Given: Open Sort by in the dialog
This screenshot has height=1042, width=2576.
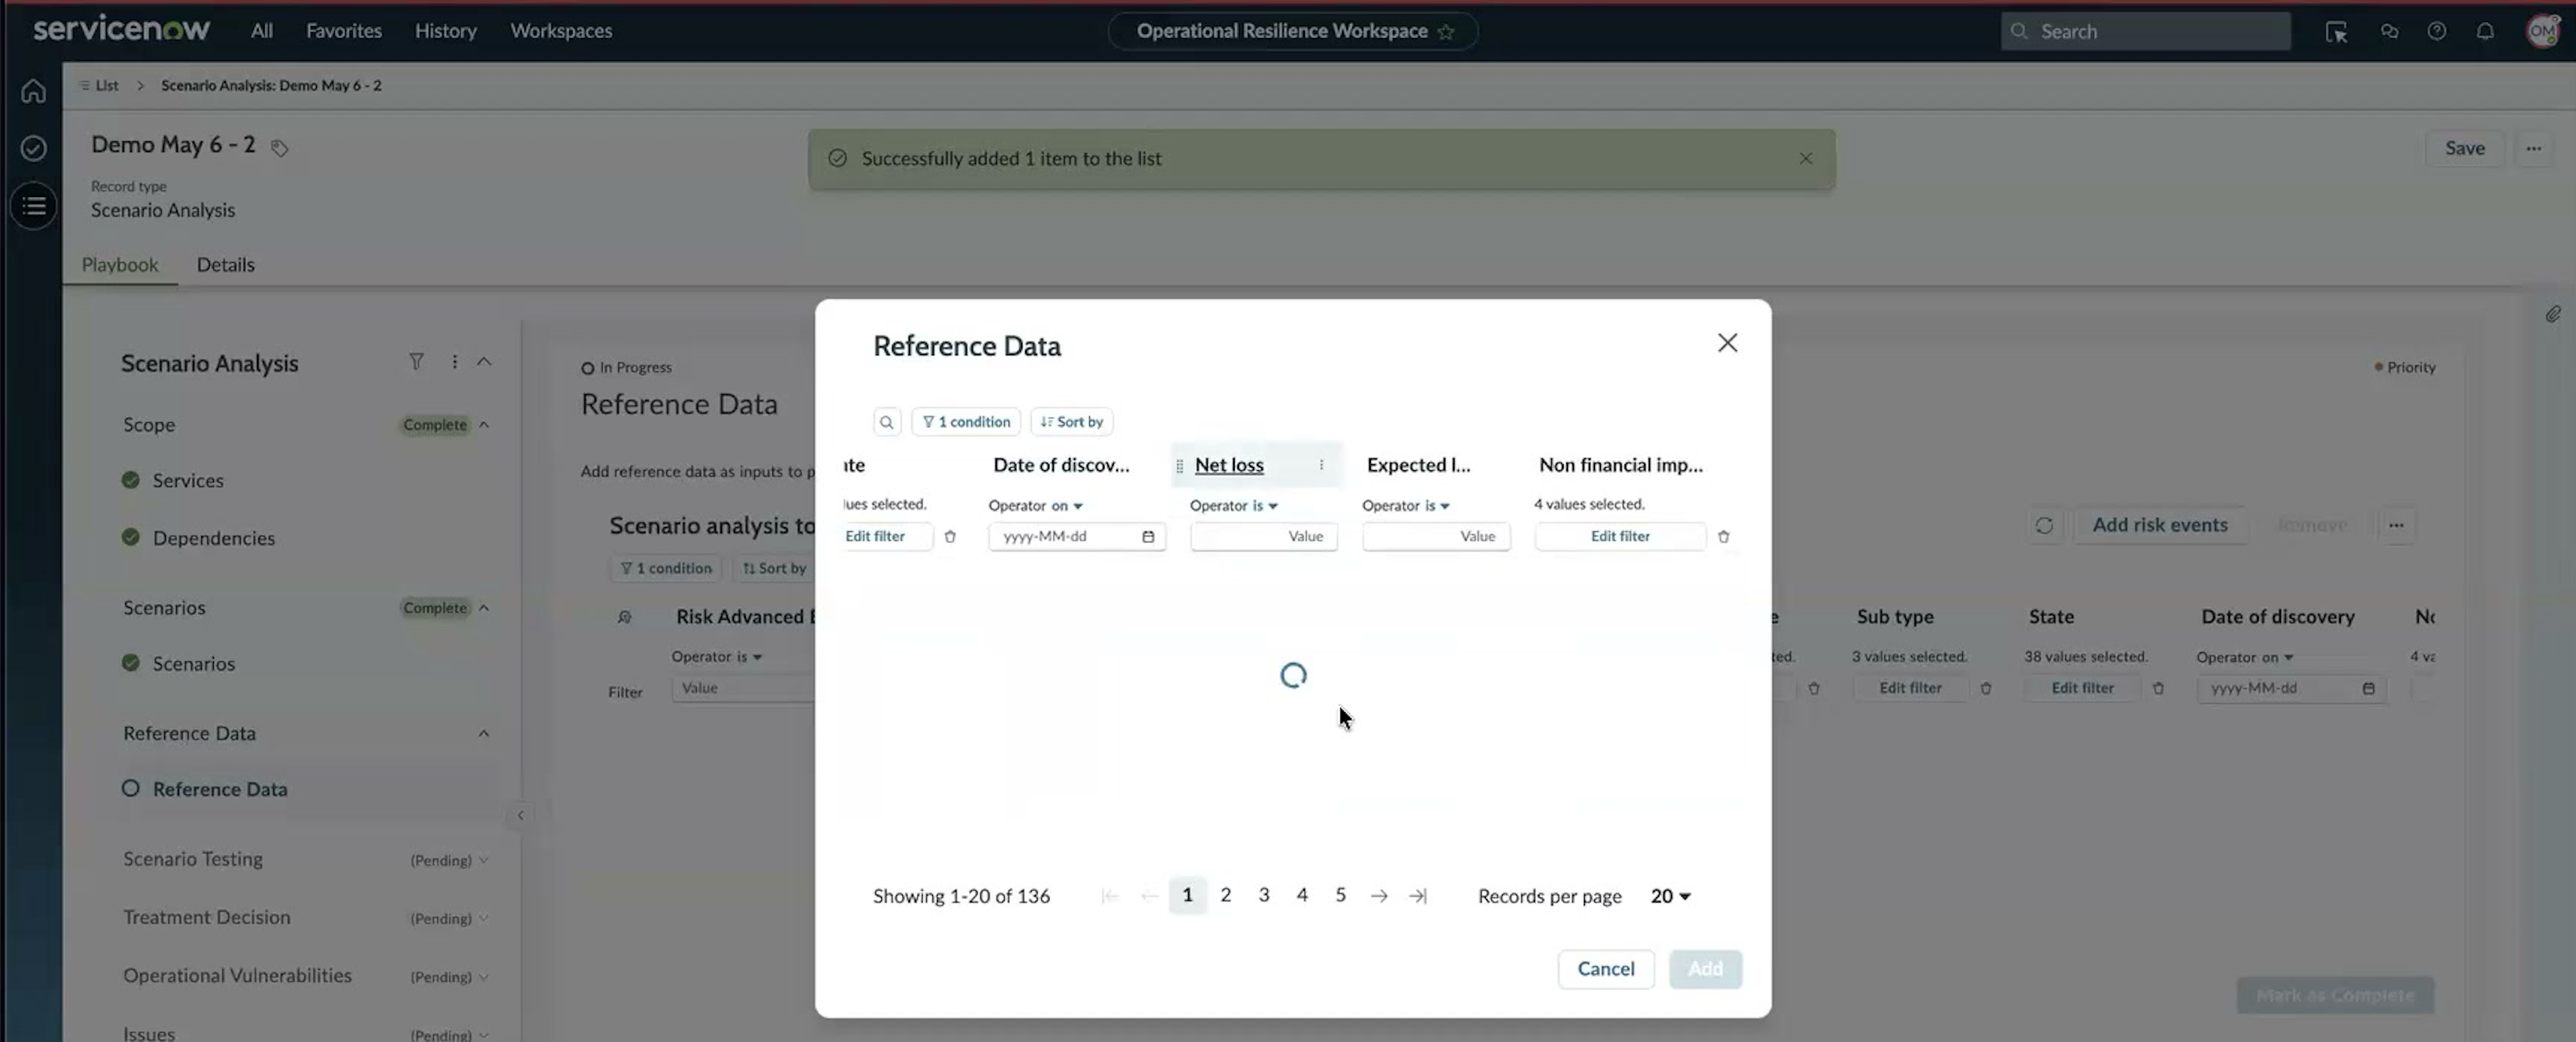Looking at the screenshot, I should tap(1072, 422).
